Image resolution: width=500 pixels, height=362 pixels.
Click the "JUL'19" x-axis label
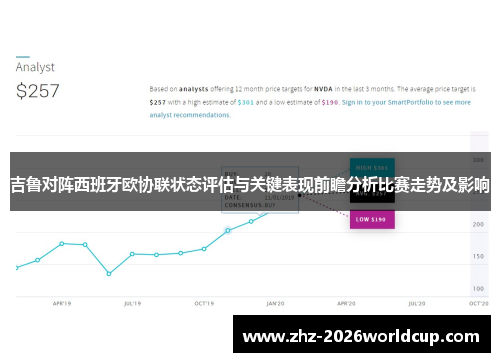(133, 304)
